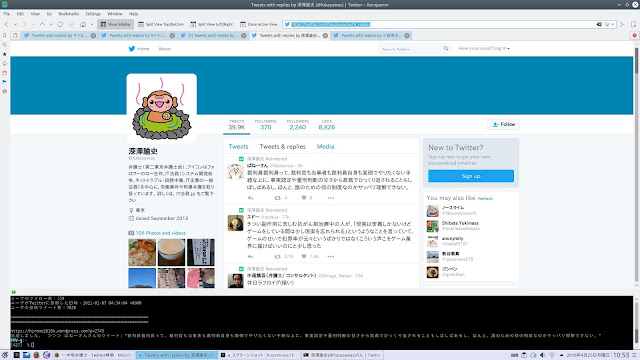The image size is (640, 360).
Task: Click Split View Top/Bottom
Action: [161, 24]
